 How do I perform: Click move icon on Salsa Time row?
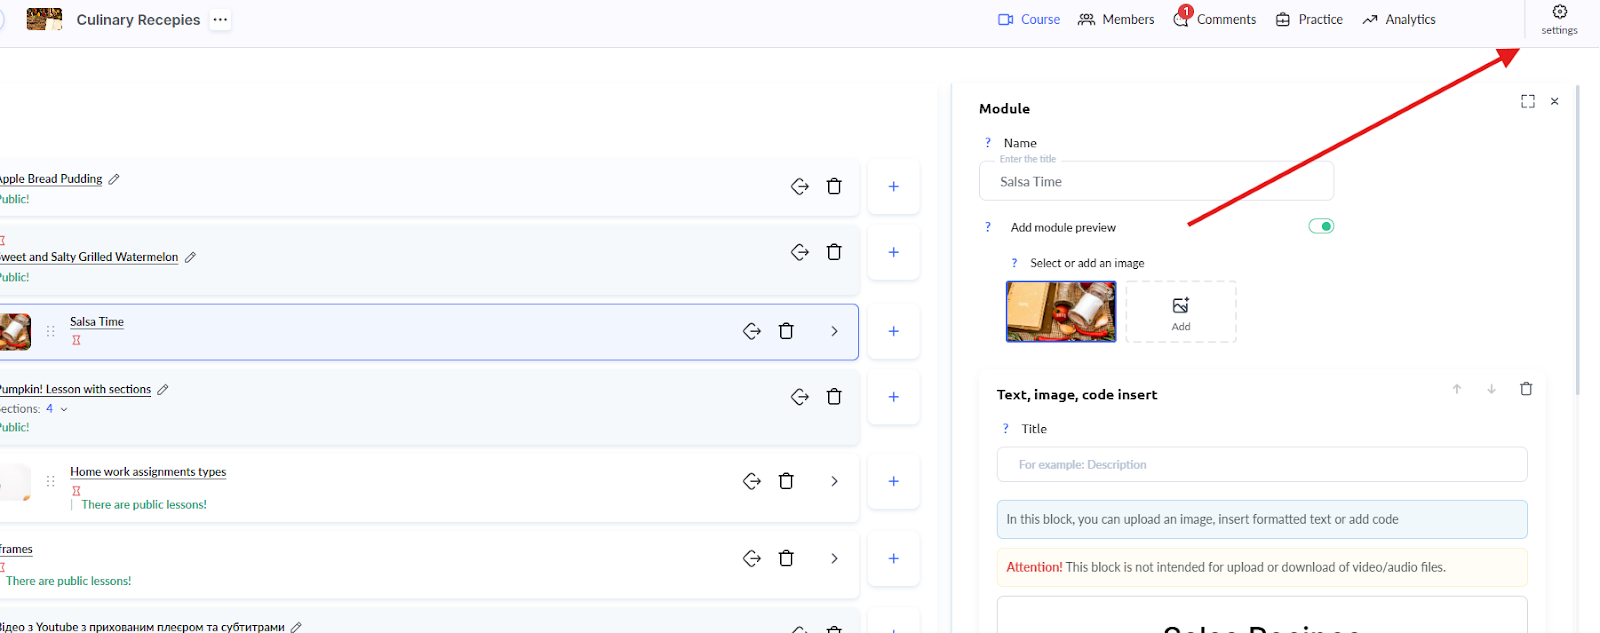pos(752,331)
